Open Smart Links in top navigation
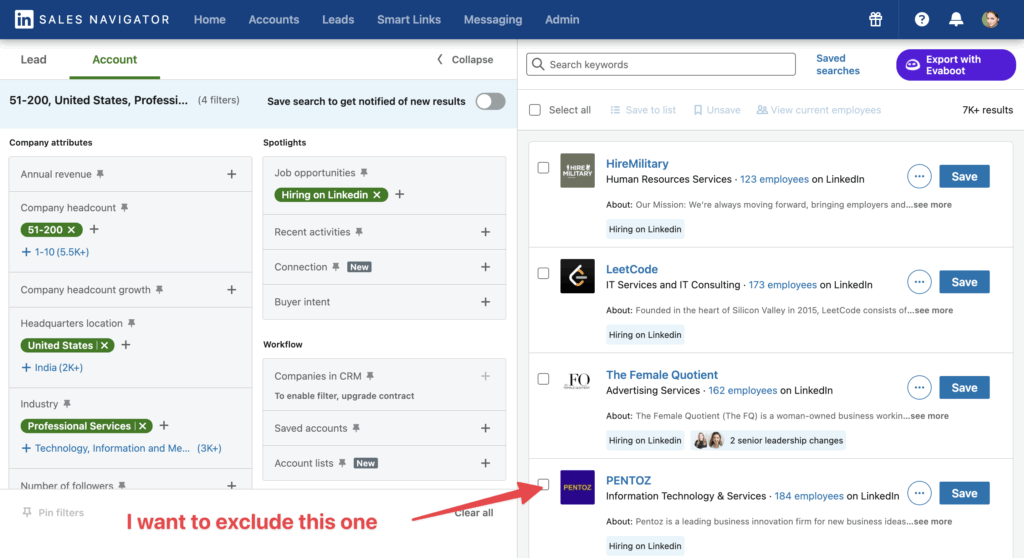 click(409, 20)
